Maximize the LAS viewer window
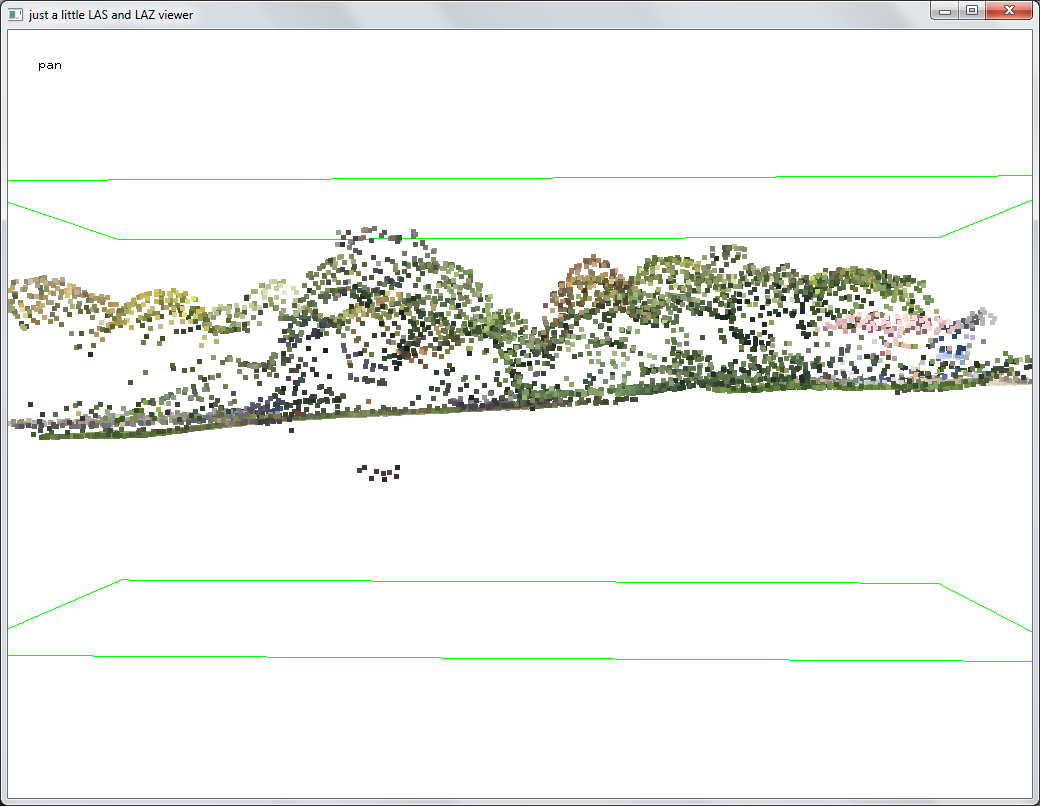 point(971,10)
